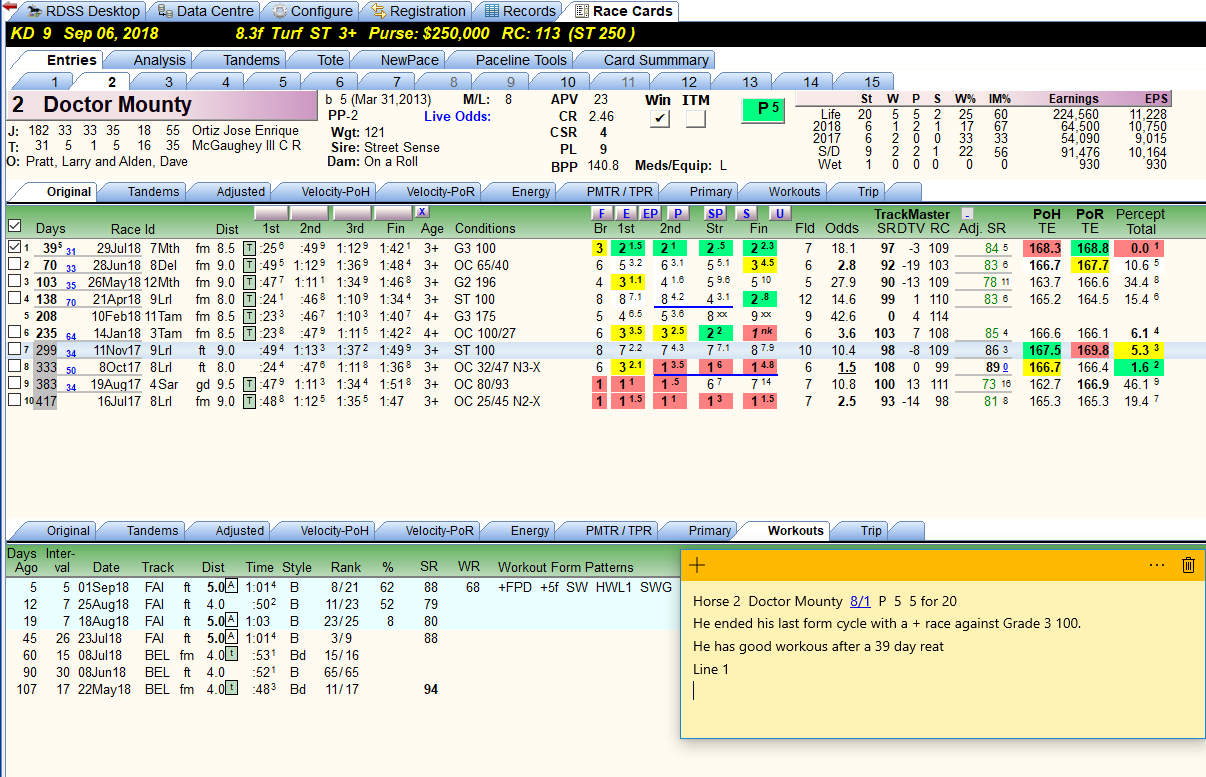Check the Win checkbox
This screenshot has height=777, width=1206.
click(659, 119)
